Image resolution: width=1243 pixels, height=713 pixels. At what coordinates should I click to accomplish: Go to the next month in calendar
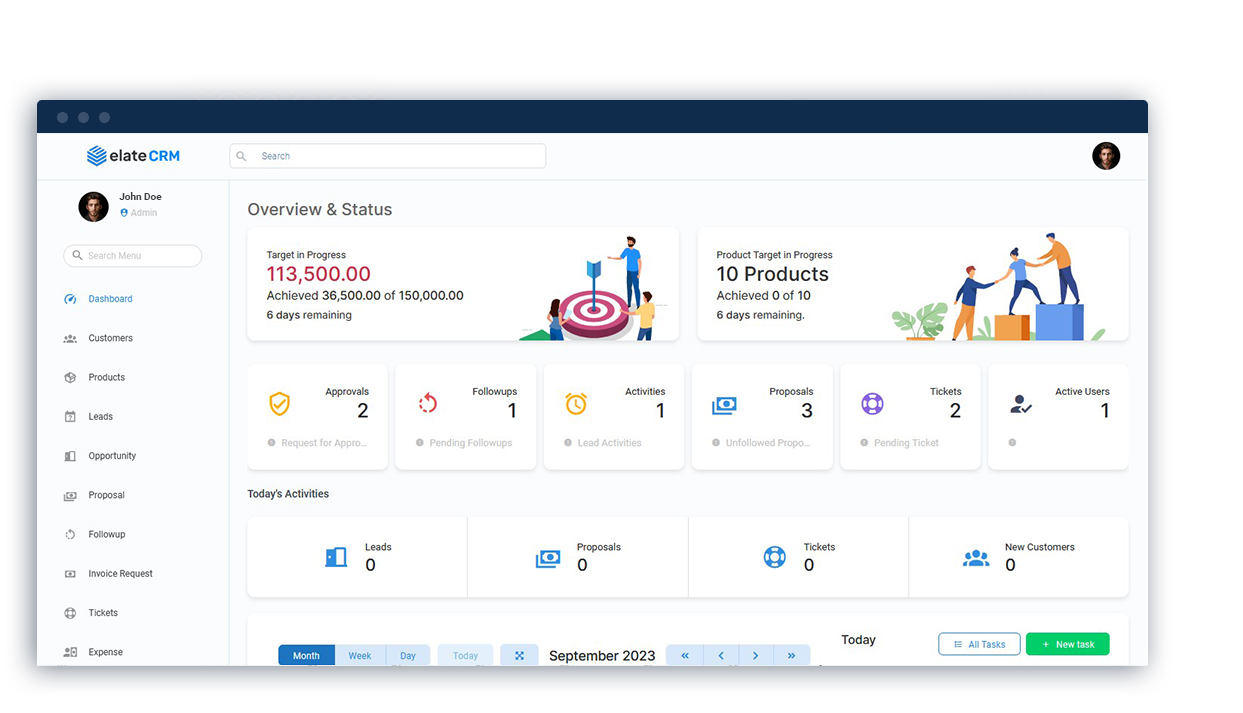(x=755, y=656)
